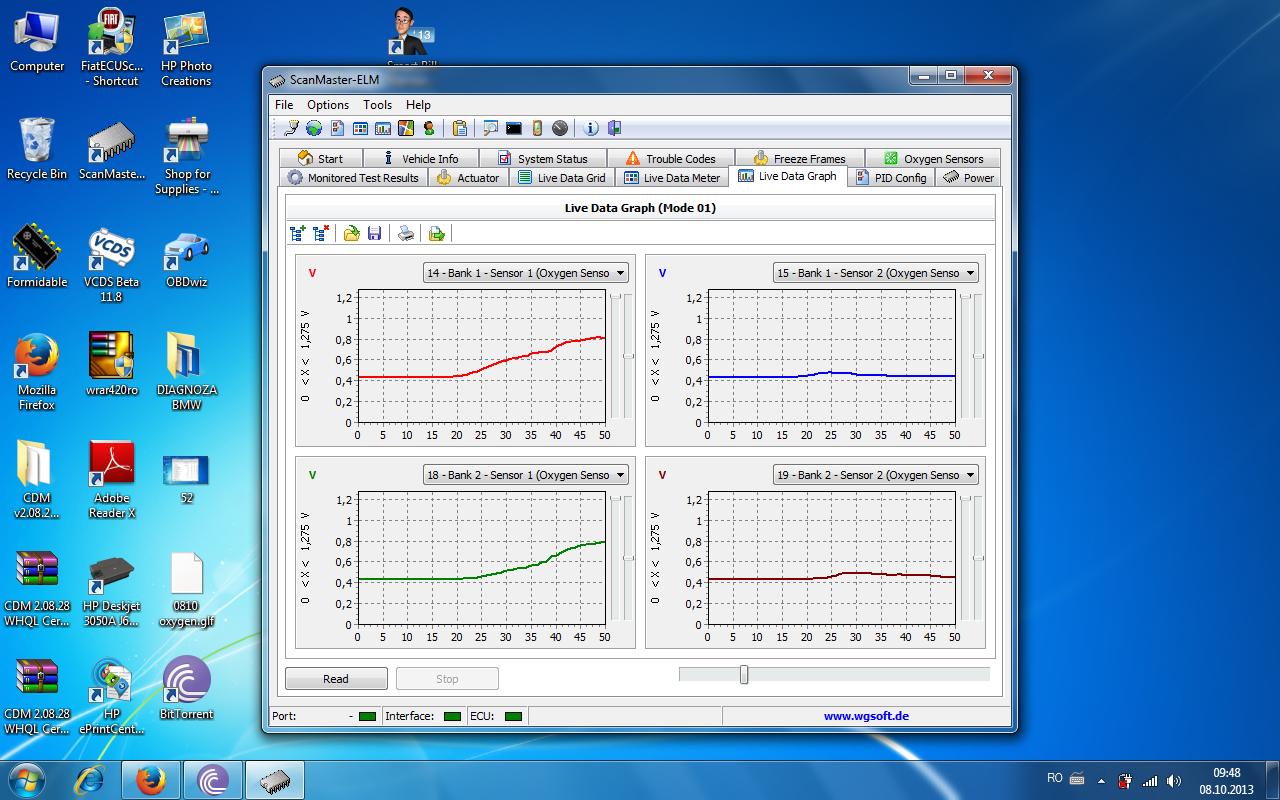This screenshot has width=1280, height=800.
Task: Click the add PID tree icon with green plus
Action: (x=297, y=233)
